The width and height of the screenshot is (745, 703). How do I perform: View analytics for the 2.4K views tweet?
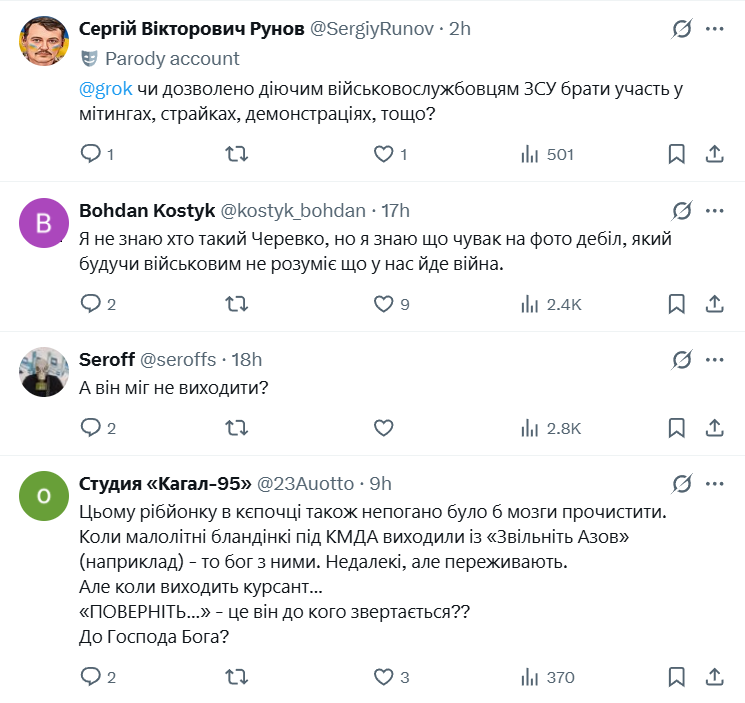[551, 304]
